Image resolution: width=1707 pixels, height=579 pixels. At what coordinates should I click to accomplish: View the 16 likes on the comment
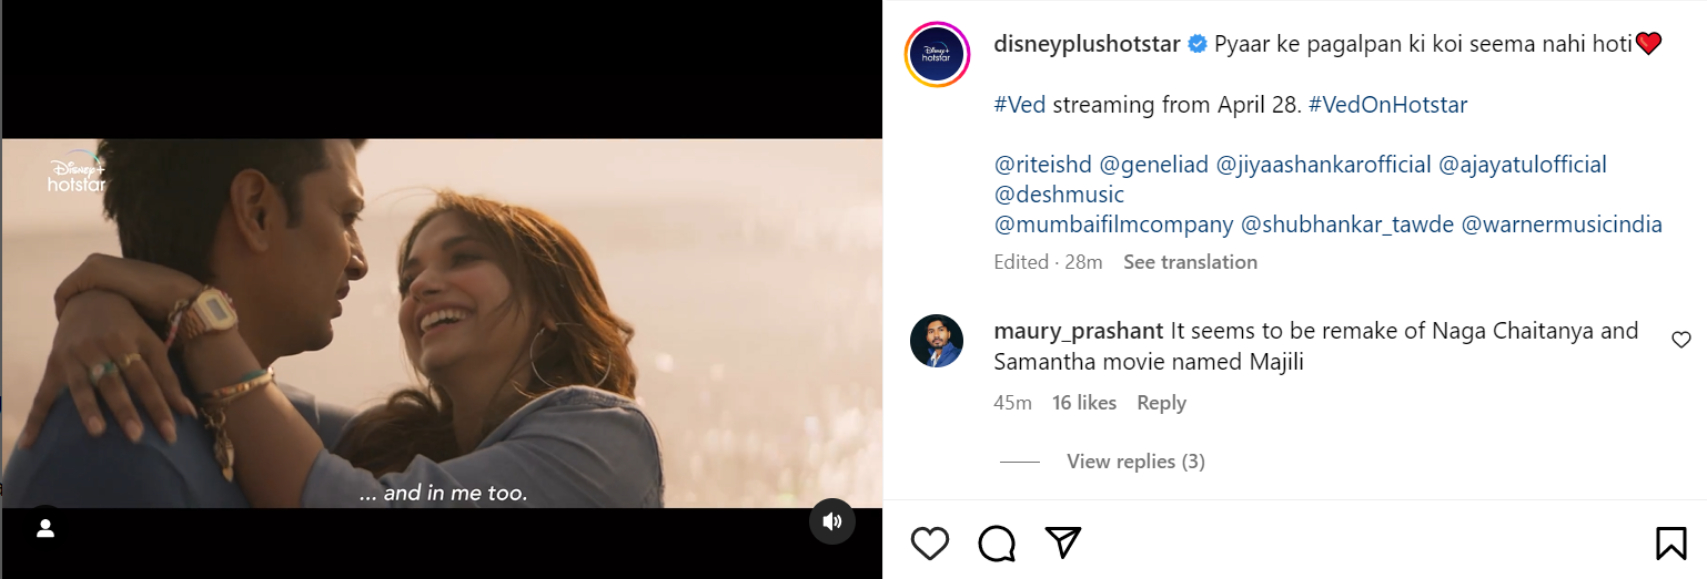tap(1084, 403)
